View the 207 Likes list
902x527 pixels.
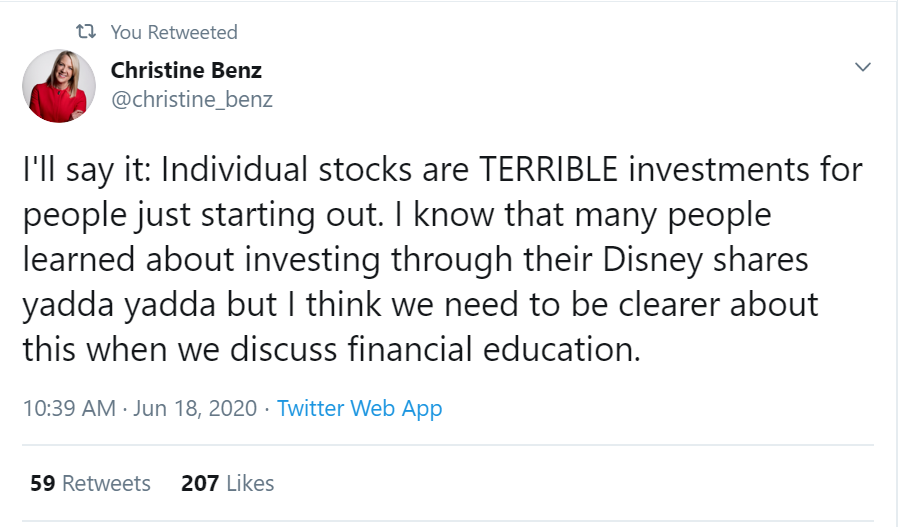point(227,483)
